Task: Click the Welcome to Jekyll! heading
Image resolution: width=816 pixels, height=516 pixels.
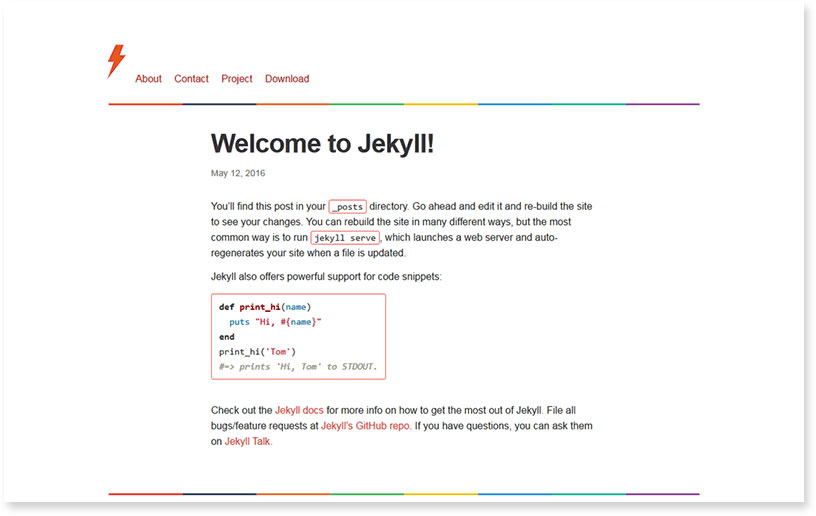Action: (x=322, y=144)
